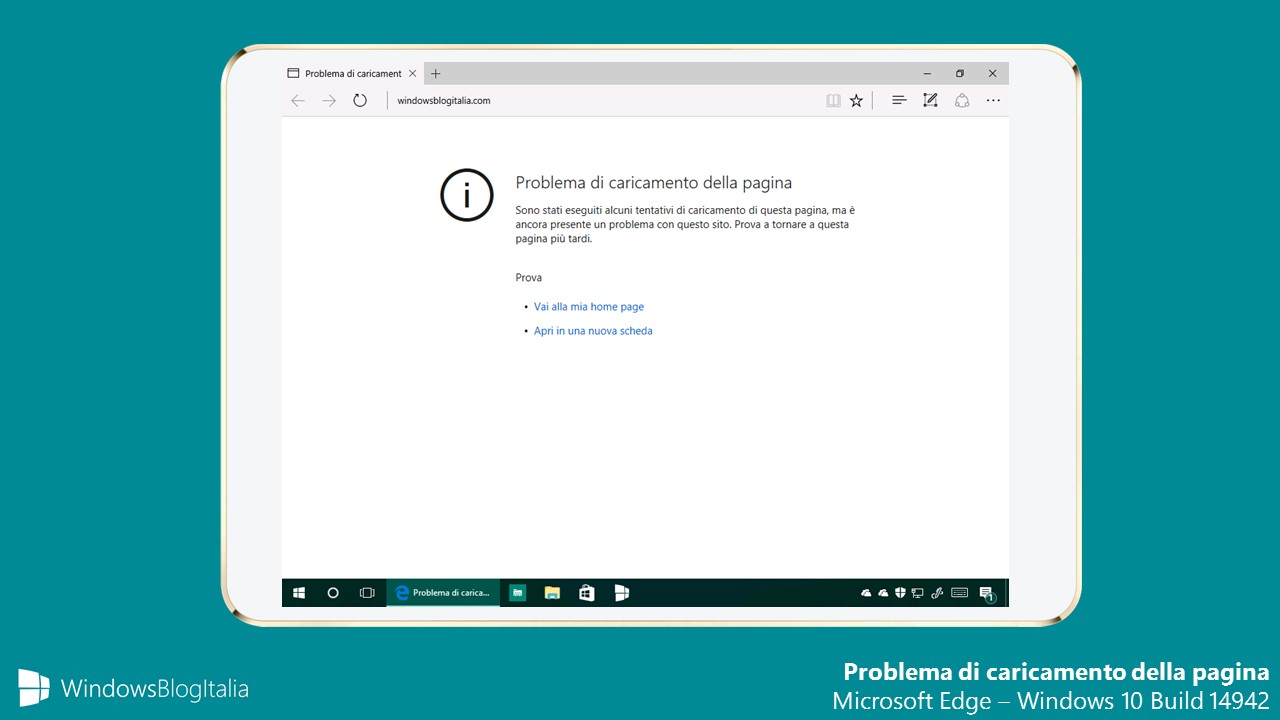Open the Hub panel
This screenshot has height=720, width=1280.
(x=899, y=101)
